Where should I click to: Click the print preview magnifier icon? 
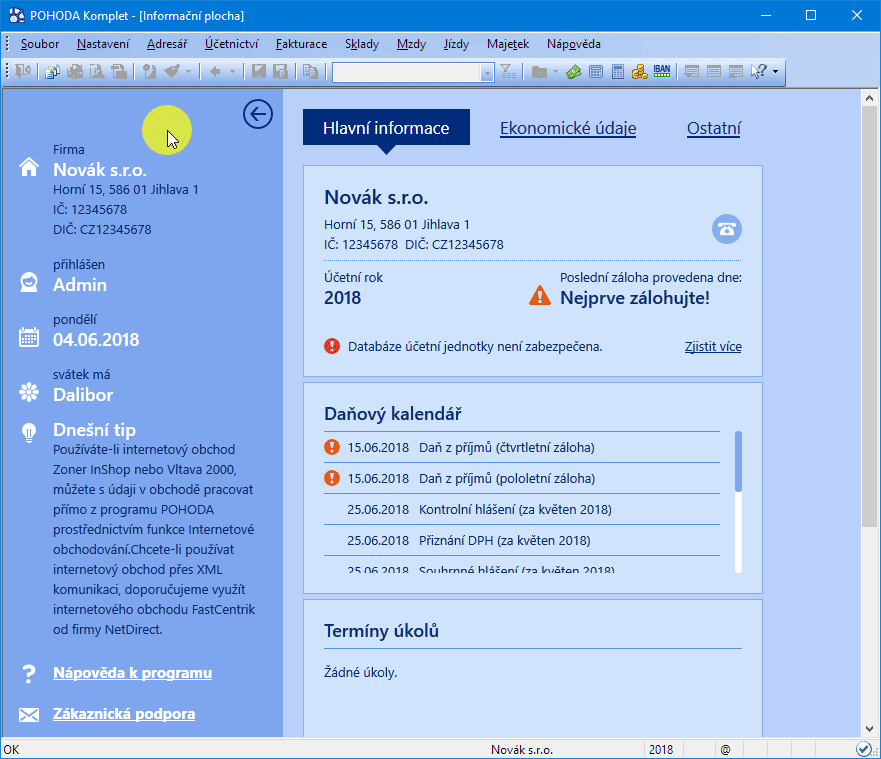click(97, 71)
